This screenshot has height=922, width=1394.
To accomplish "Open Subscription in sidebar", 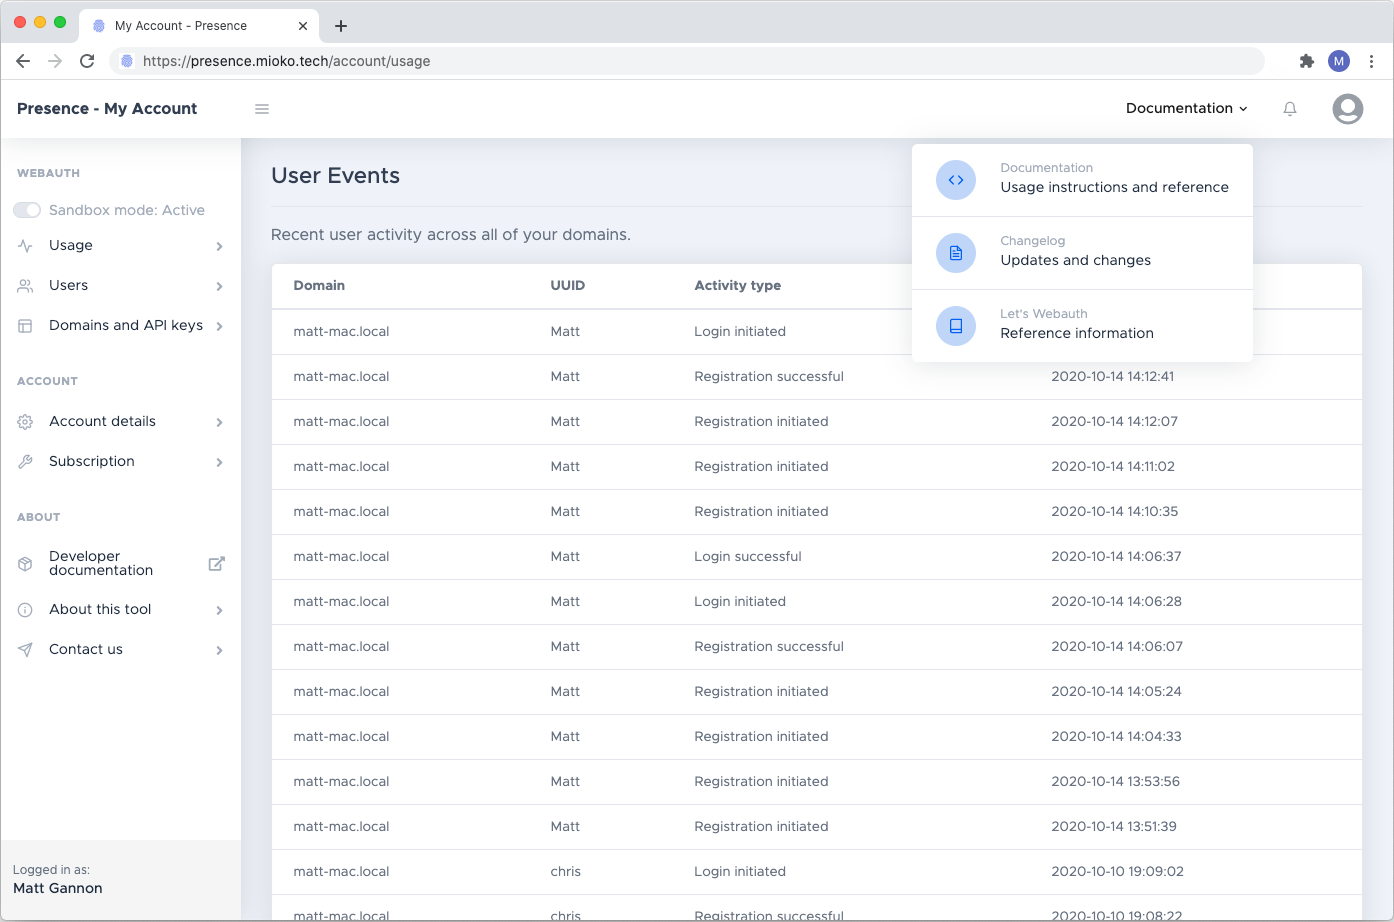I will click(121, 462).
